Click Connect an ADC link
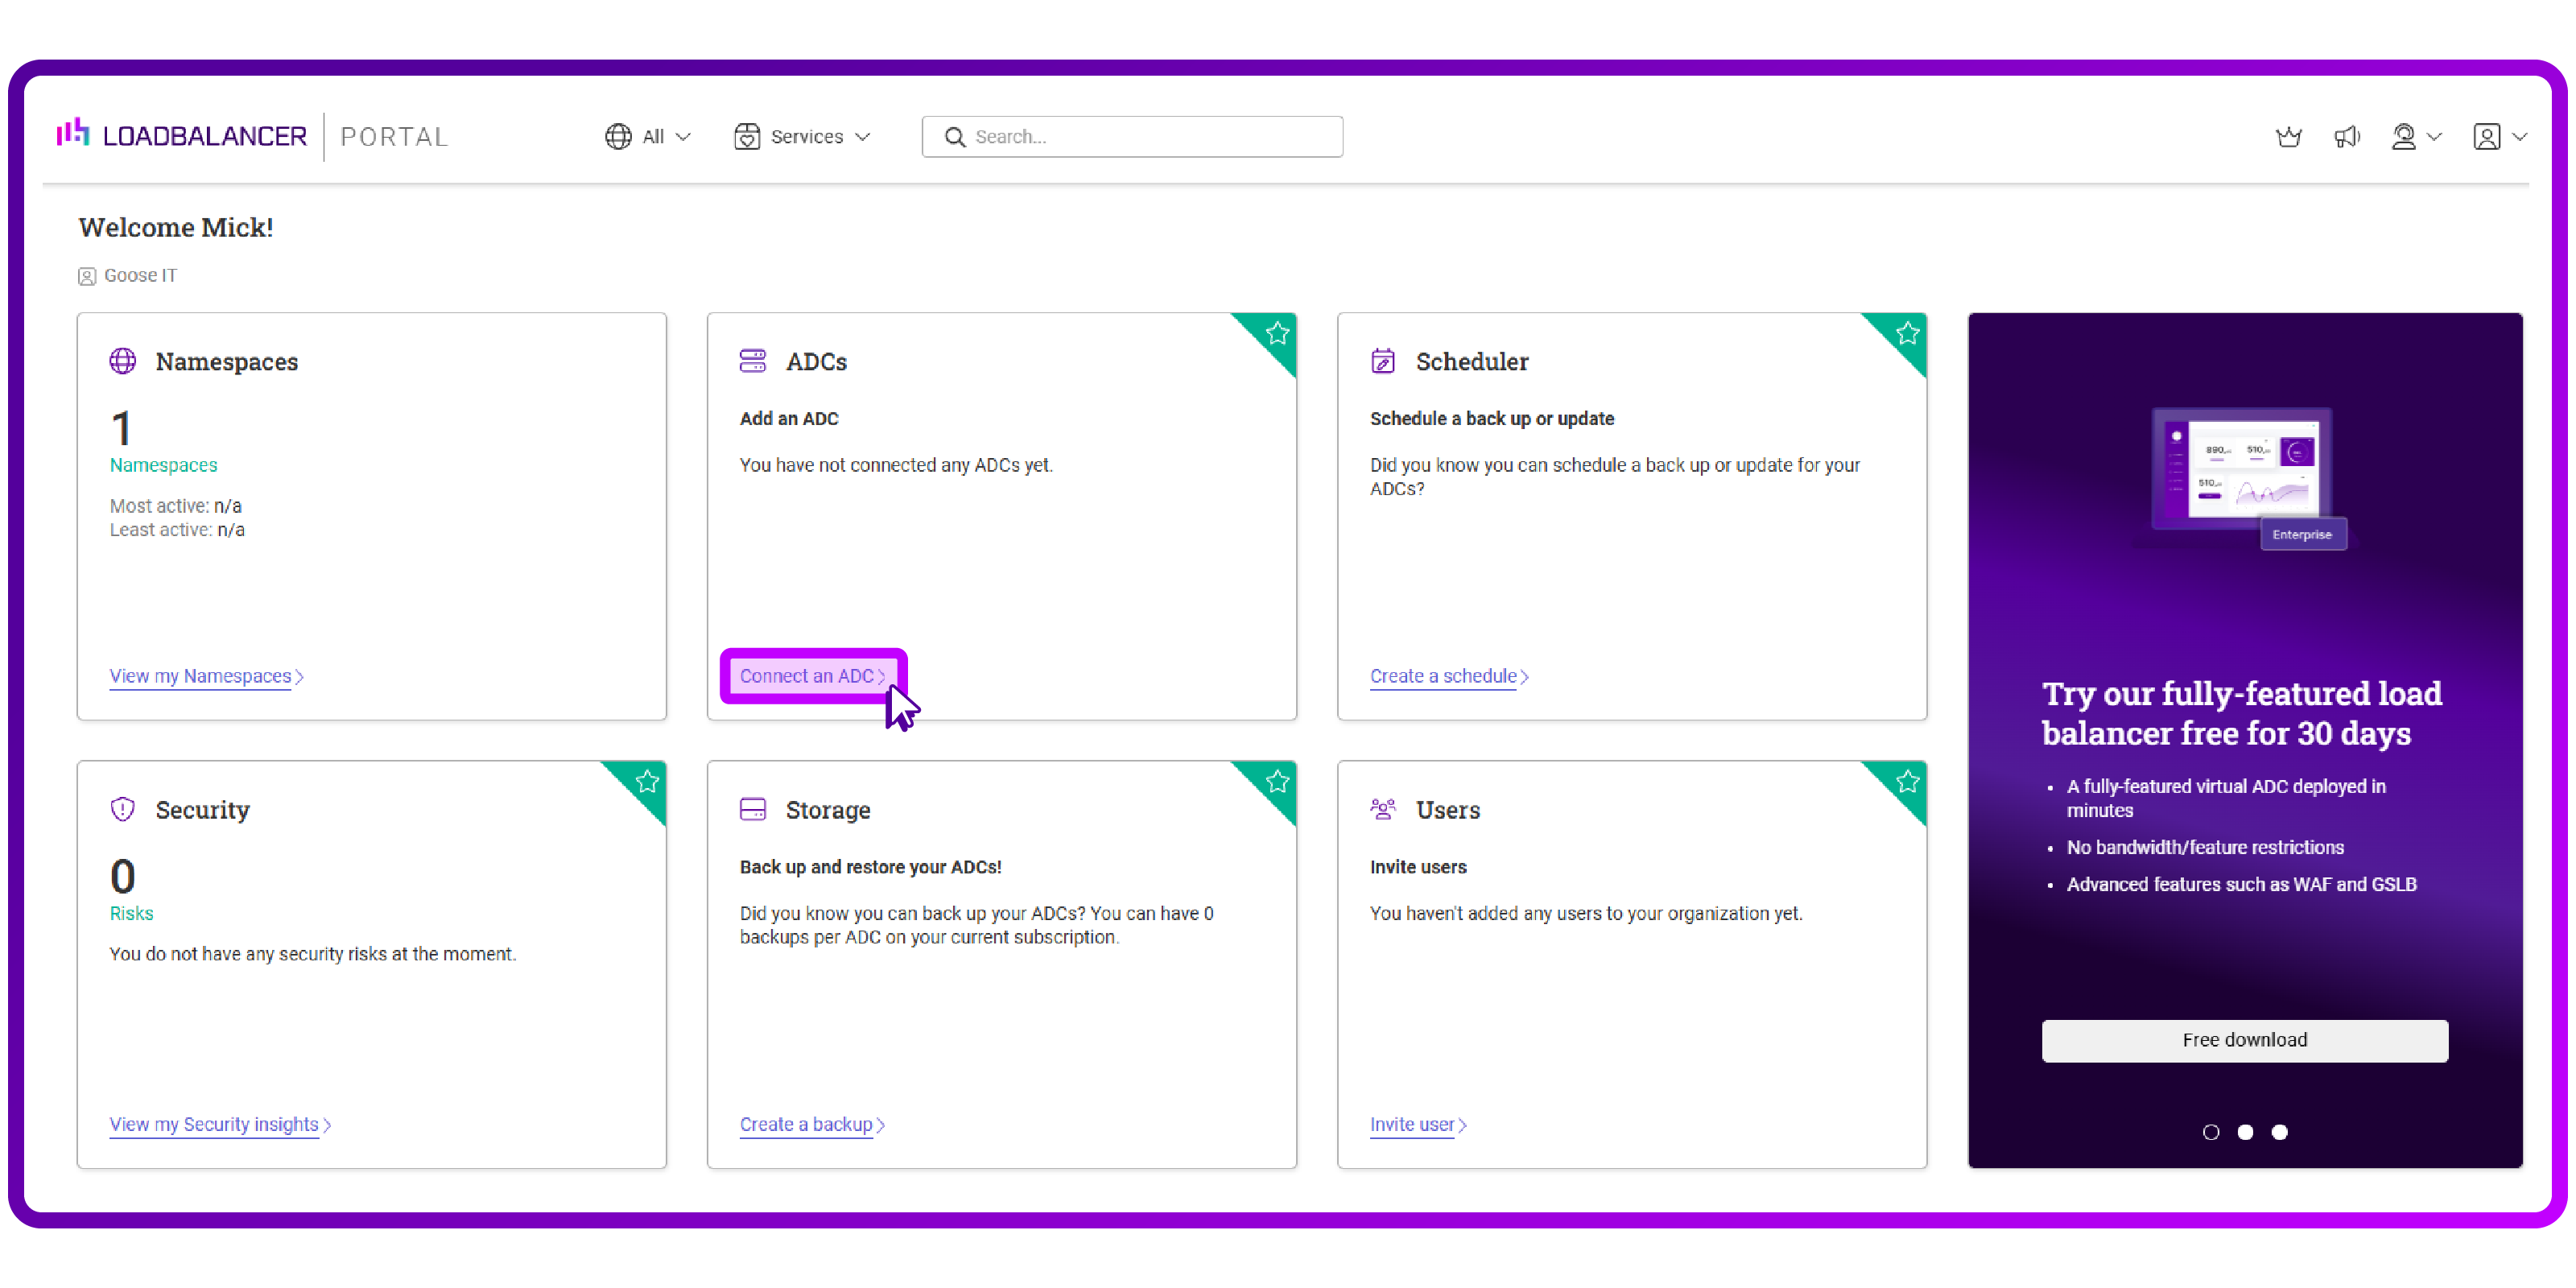2576x1288 pixels. (x=808, y=676)
